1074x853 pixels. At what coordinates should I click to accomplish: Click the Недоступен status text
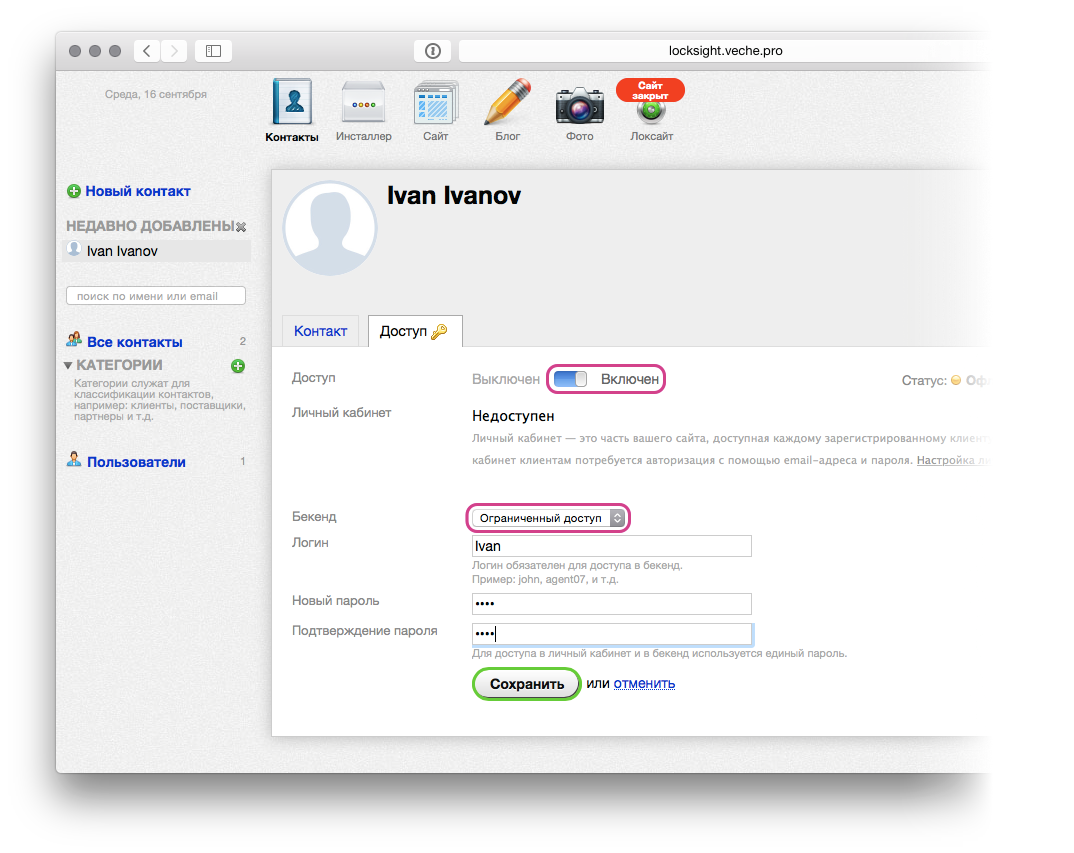[513, 416]
